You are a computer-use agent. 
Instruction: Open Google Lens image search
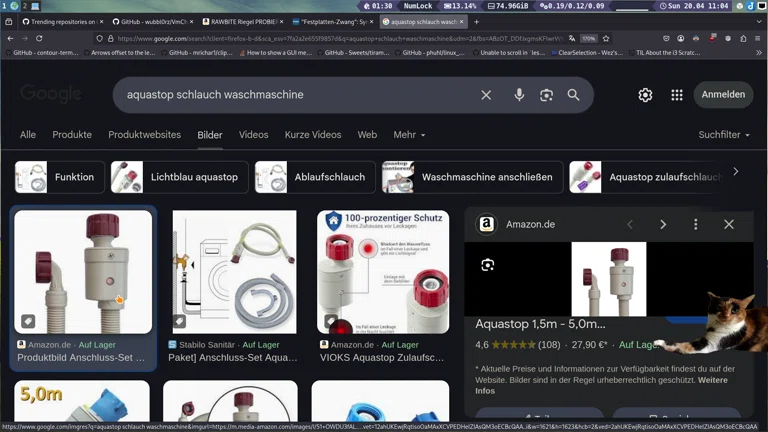point(546,95)
